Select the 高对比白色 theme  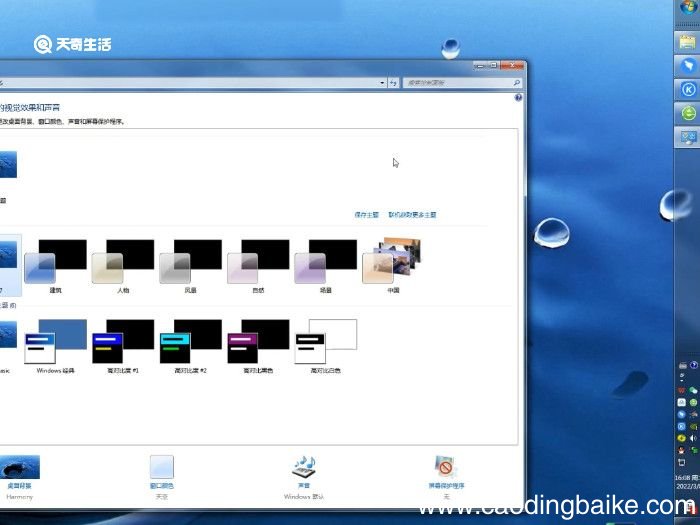[x=325, y=346]
